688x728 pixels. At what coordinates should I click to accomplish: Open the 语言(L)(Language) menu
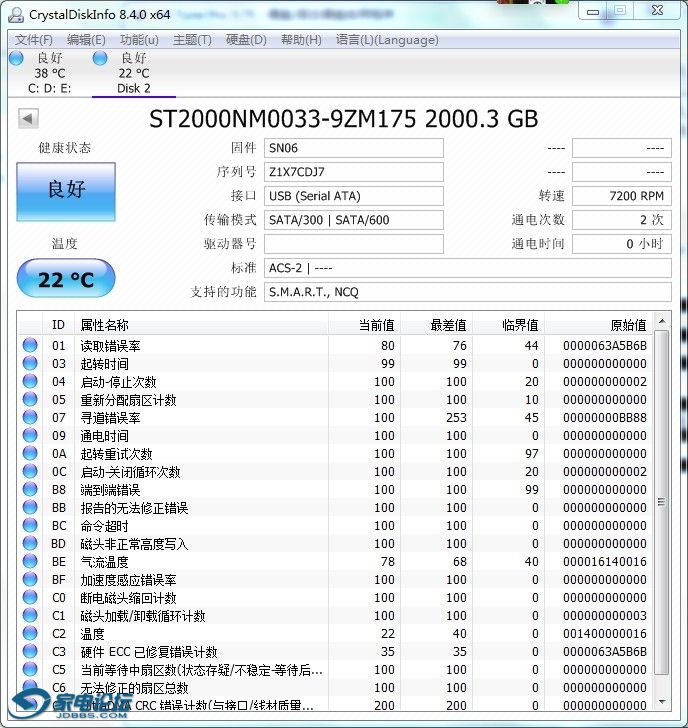(x=387, y=40)
